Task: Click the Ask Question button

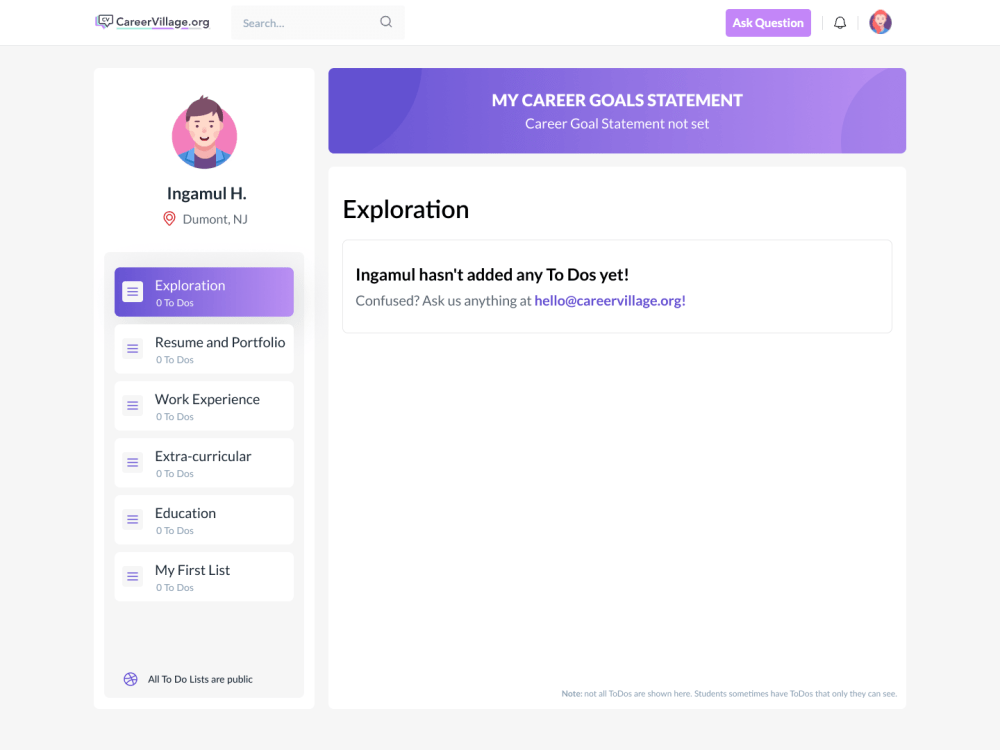Action: (768, 23)
